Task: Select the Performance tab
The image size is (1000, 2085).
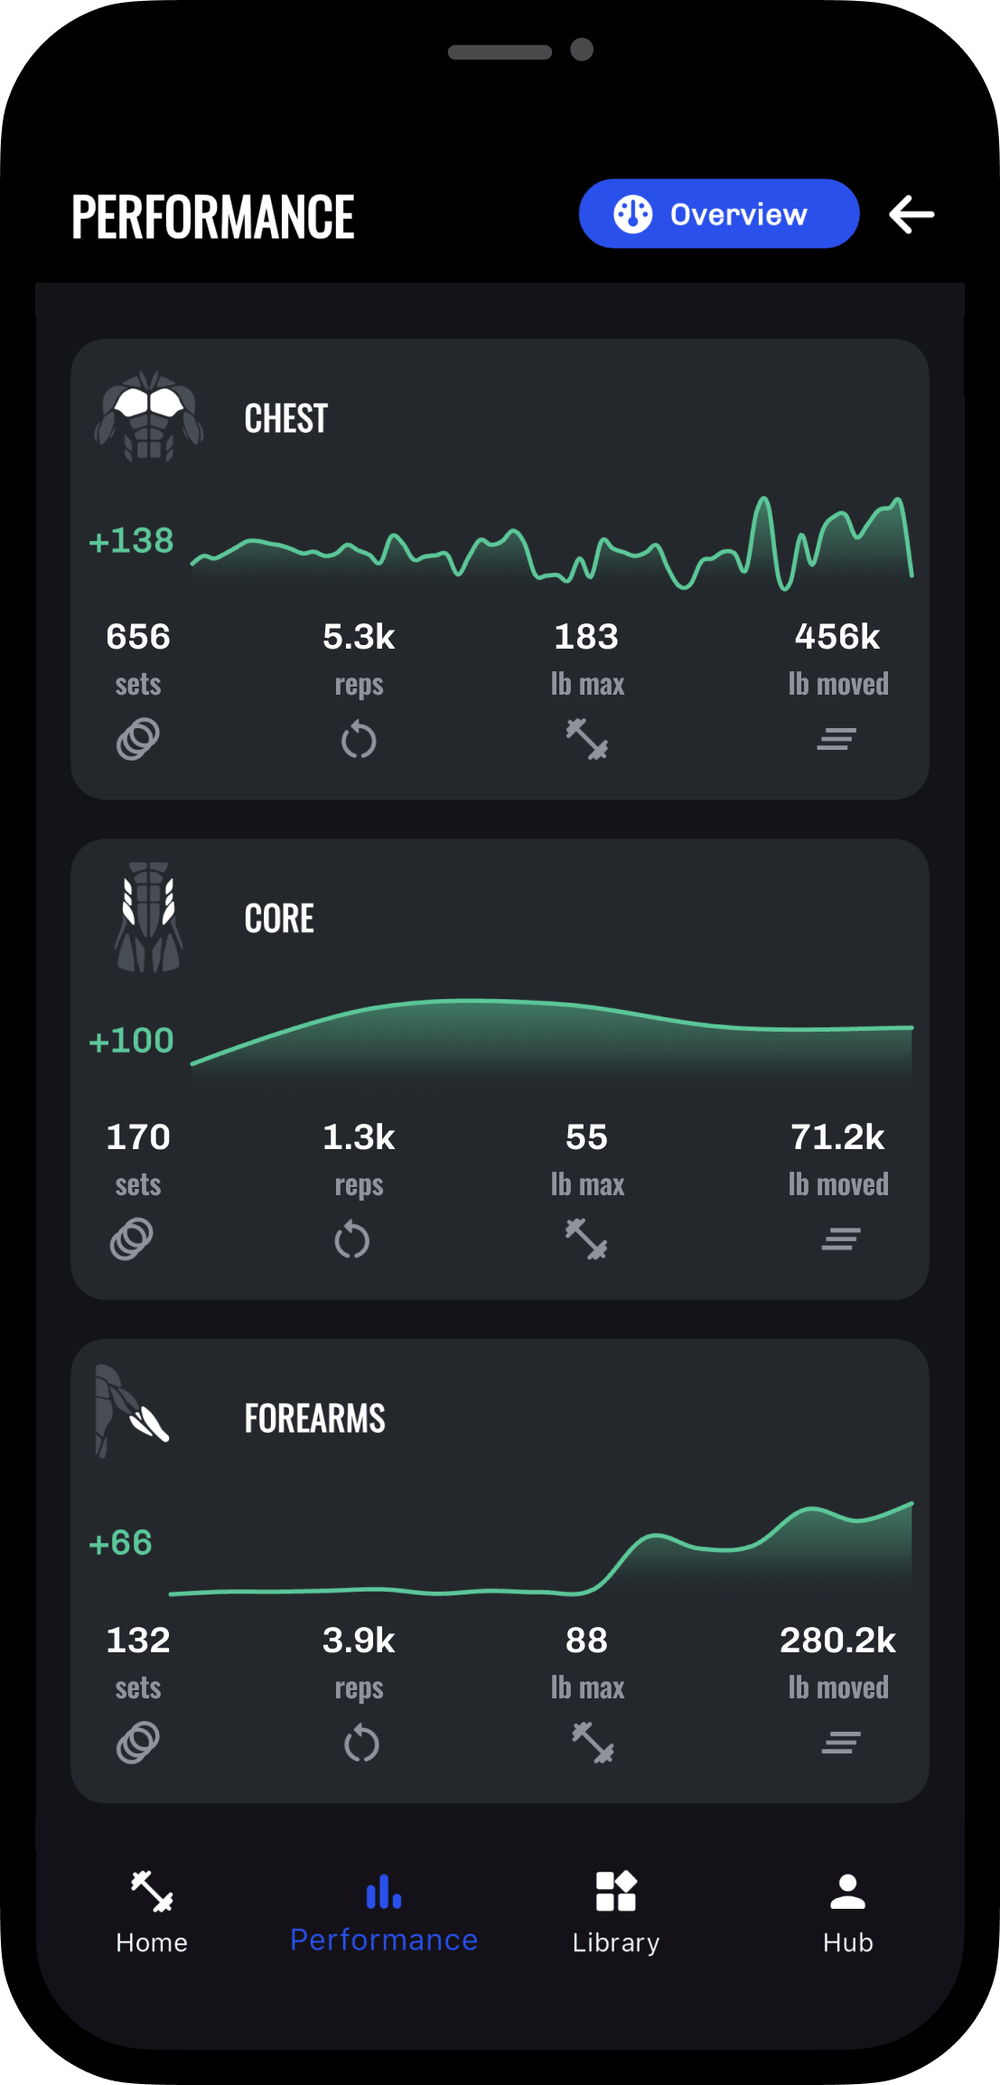Action: click(x=384, y=1912)
